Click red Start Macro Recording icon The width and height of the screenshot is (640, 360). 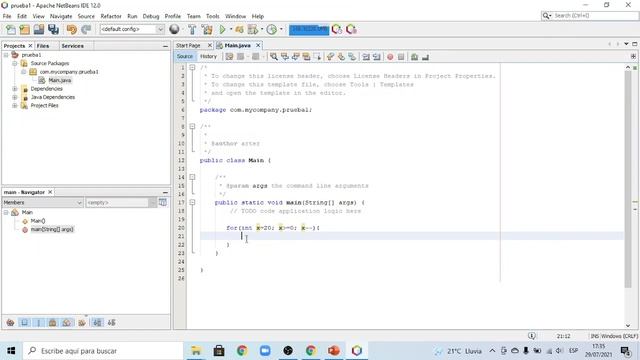point(390,57)
